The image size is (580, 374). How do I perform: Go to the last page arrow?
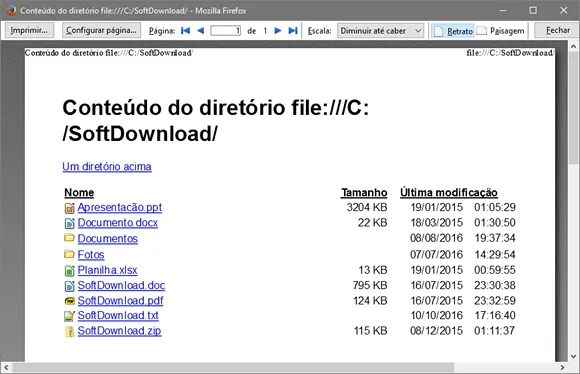(293, 31)
